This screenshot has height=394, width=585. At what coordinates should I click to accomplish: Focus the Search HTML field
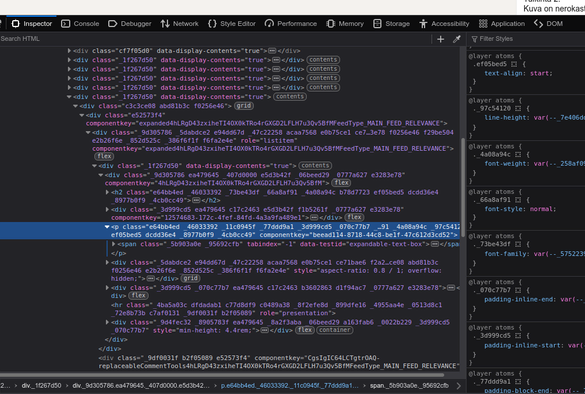215,39
